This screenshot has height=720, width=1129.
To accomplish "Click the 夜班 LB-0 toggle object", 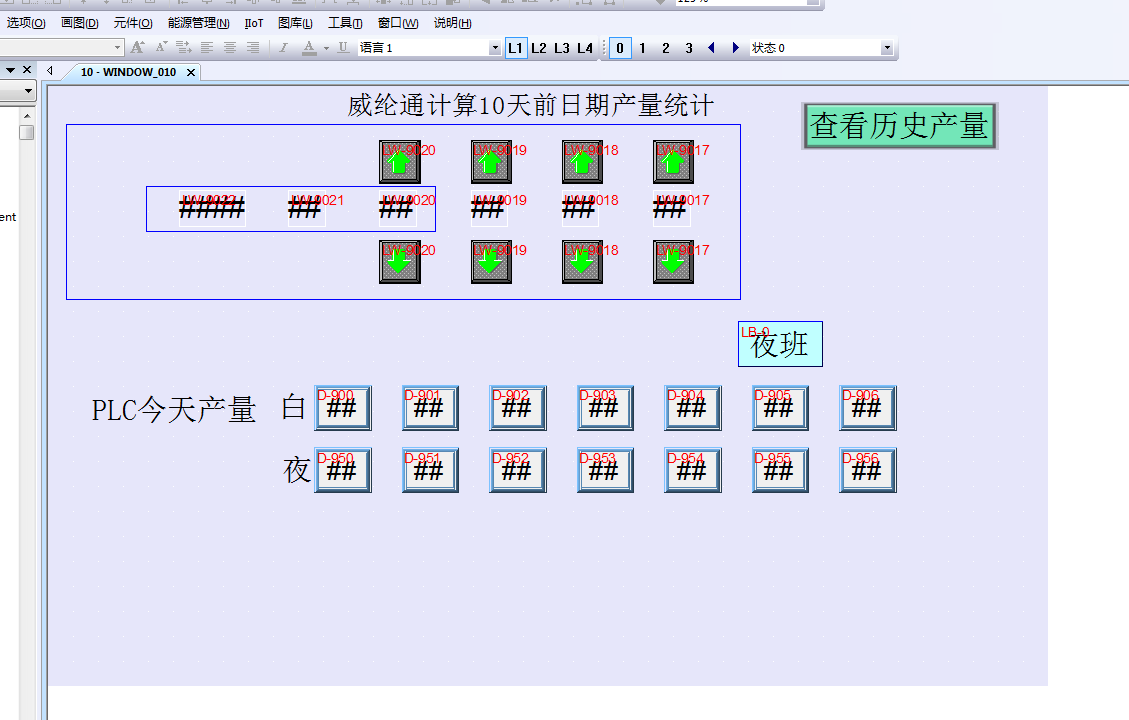I will click(780, 344).
